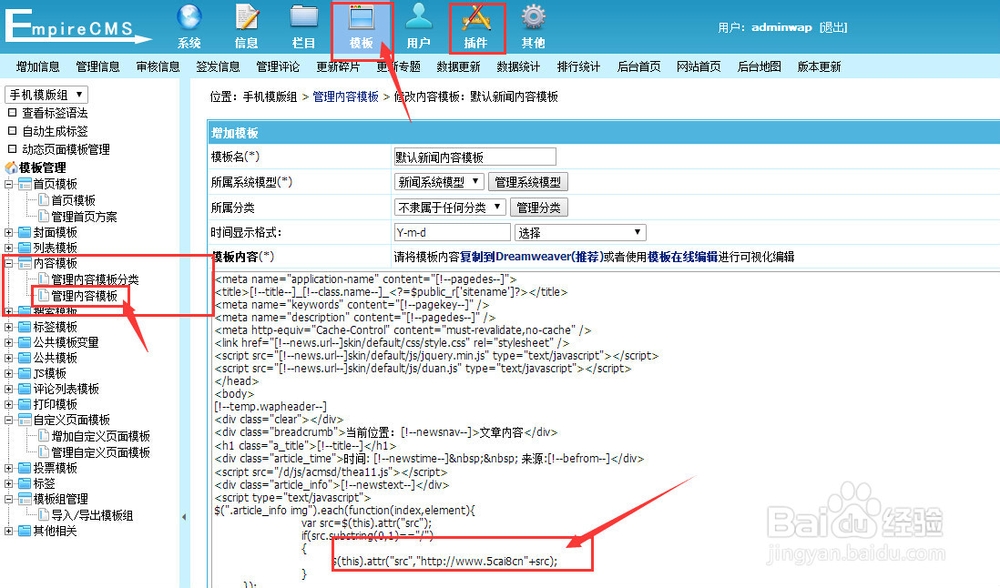
Task: Open the 插件 tools icon
Action: click(x=476, y=18)
